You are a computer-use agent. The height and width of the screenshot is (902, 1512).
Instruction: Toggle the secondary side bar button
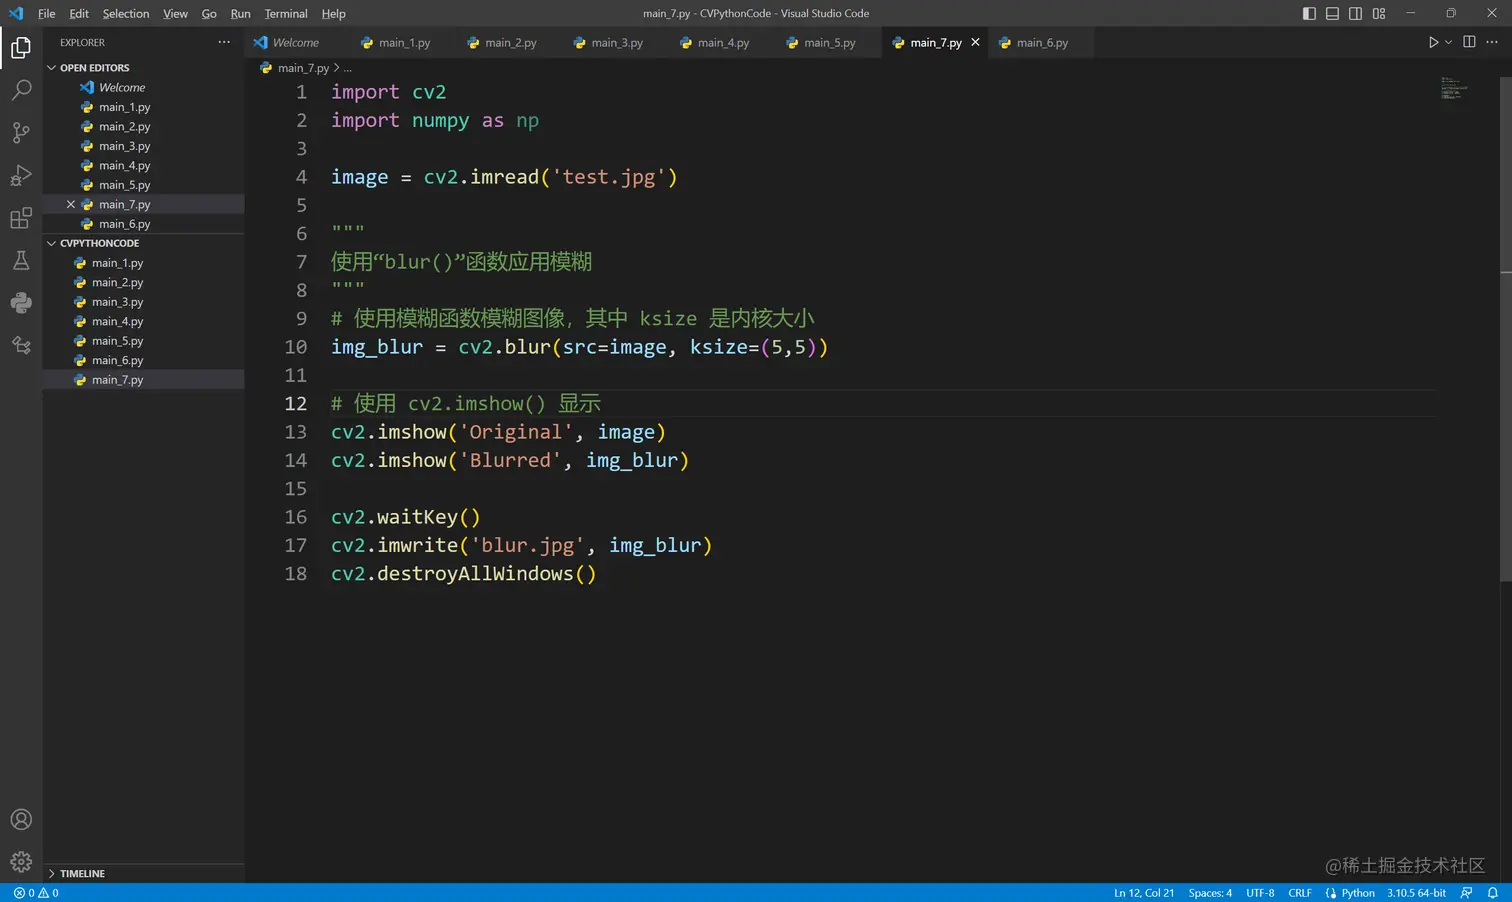1355,13
